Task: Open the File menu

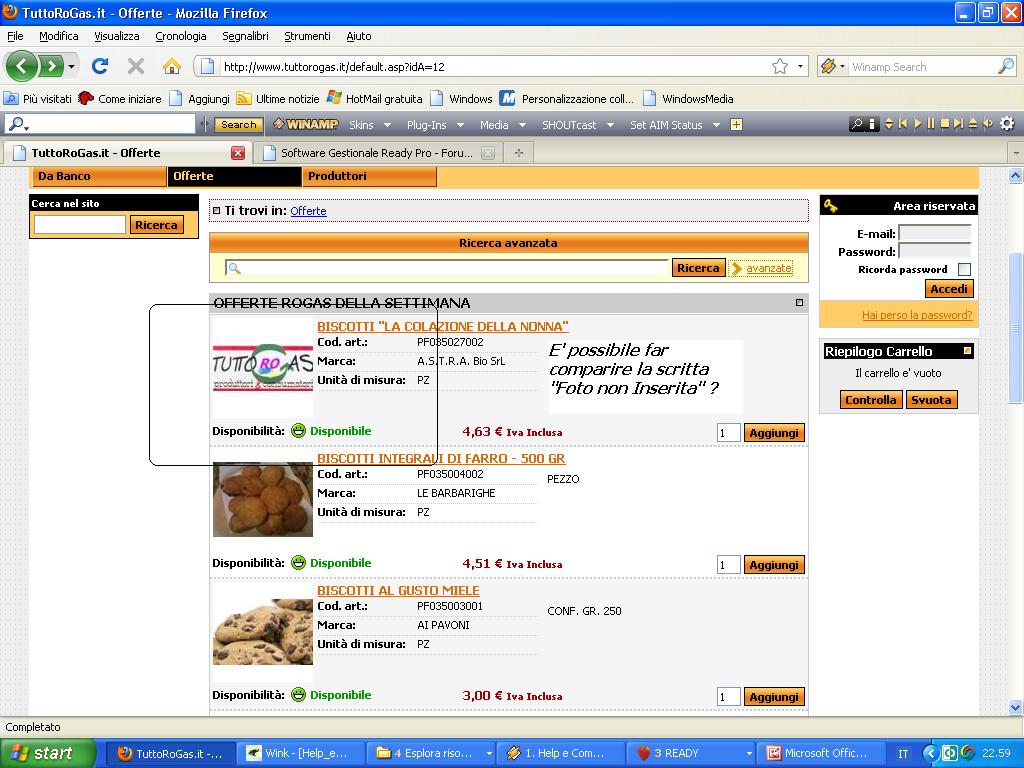Action: click(x=15, y=36)
